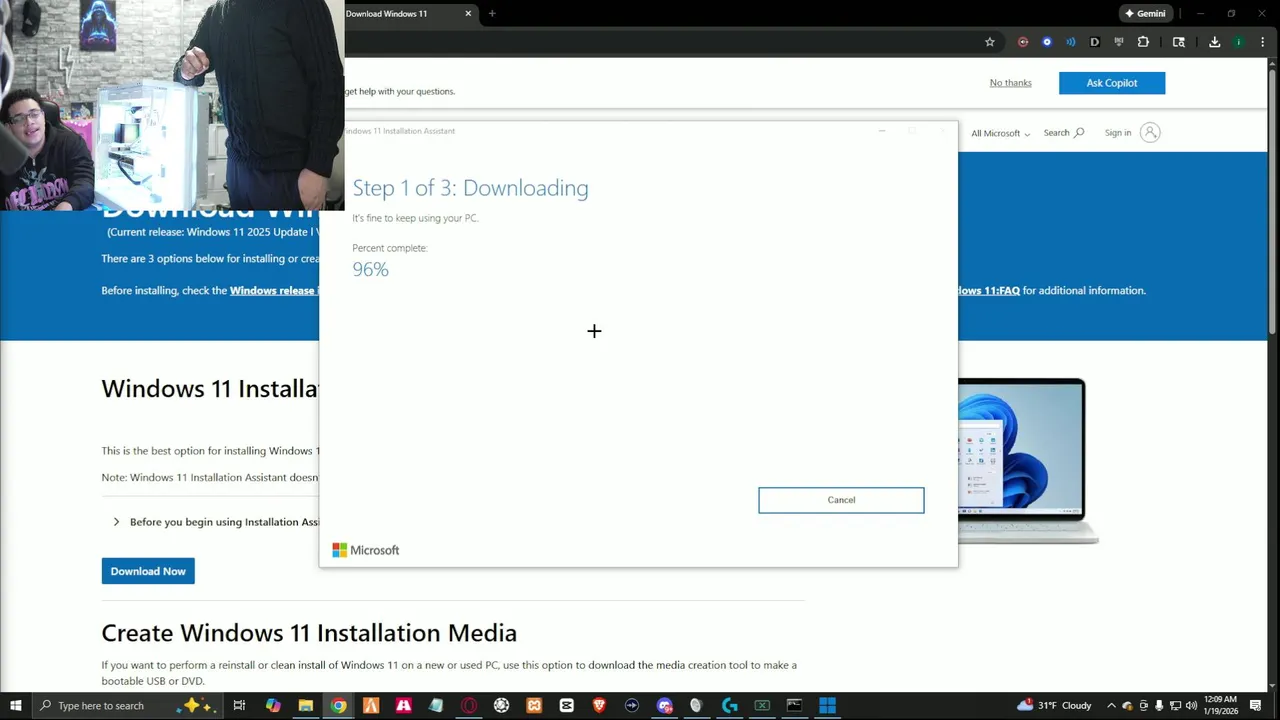This screenshot has height=720, width=1280.
Task: Bookmark this page with the star icon
Action: coord(990,42)
